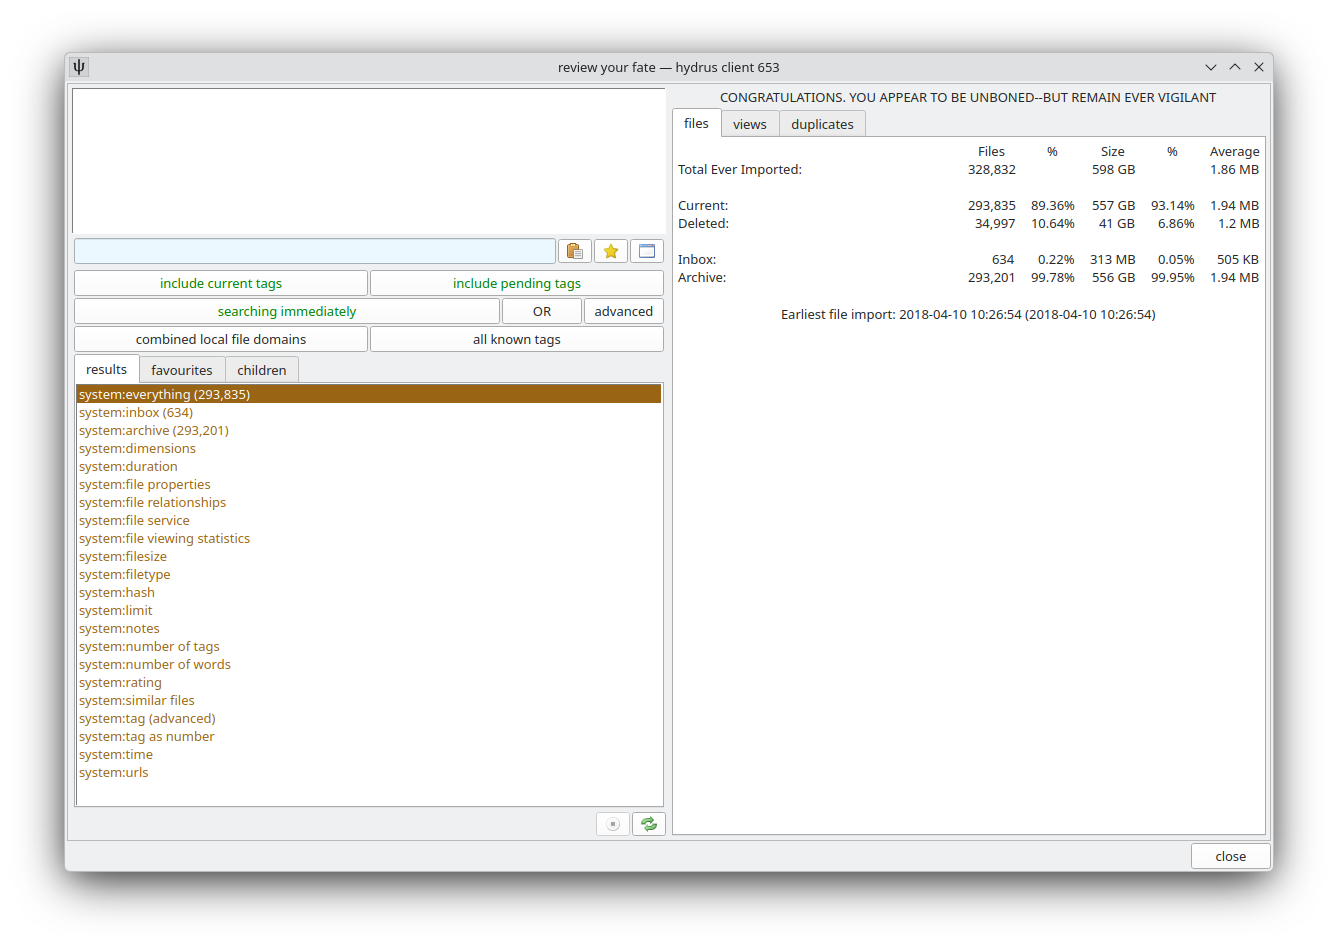Select system:hash predicate
The image size is (1338, 948).
click(369, 592)
